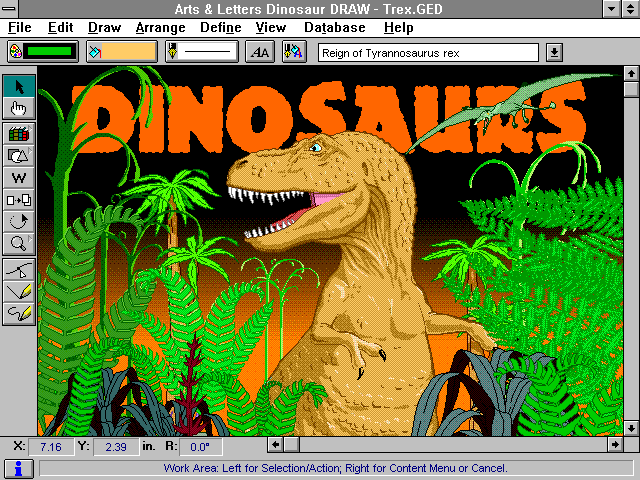Image resolution: width=640 pixels, height=480 pixels.
Task: Select the freehand curve pencil tool
Action: click(x=19, y=313)
